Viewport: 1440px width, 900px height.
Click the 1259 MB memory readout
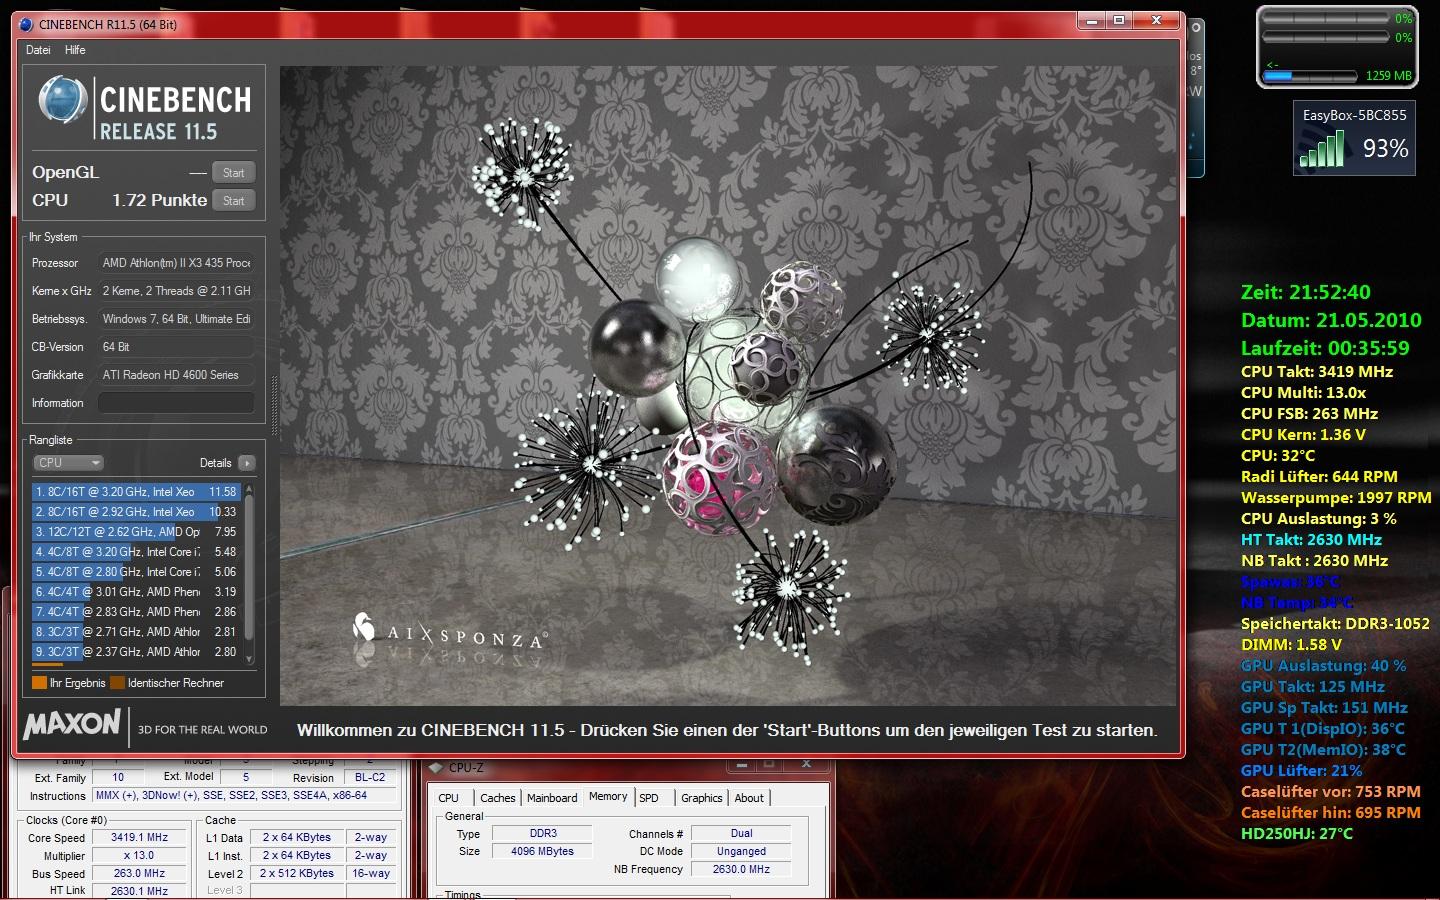click(1389, 76)
